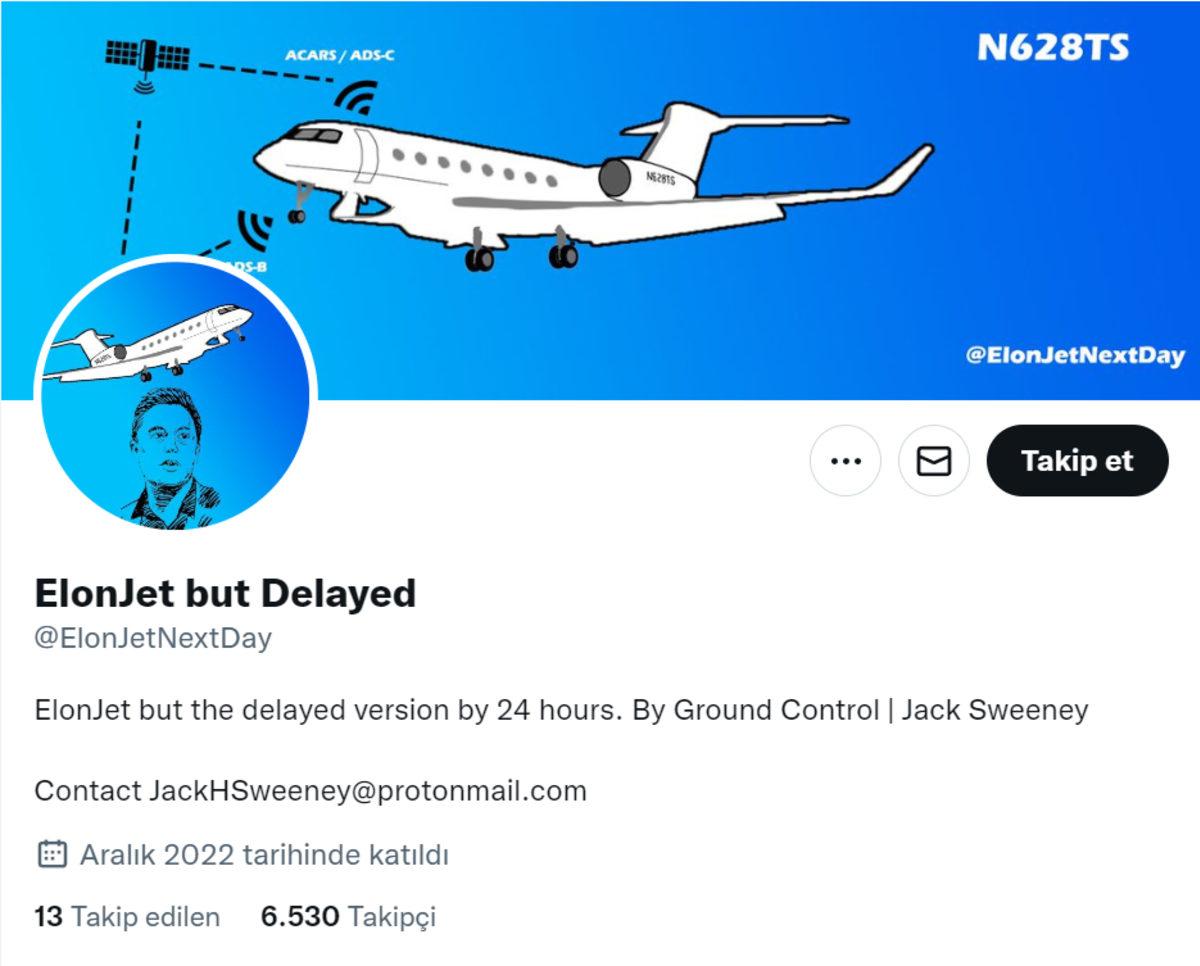The image size is (1200, 966).
Task: Open a direct message via the envelope icon
Action: (933, 460)
